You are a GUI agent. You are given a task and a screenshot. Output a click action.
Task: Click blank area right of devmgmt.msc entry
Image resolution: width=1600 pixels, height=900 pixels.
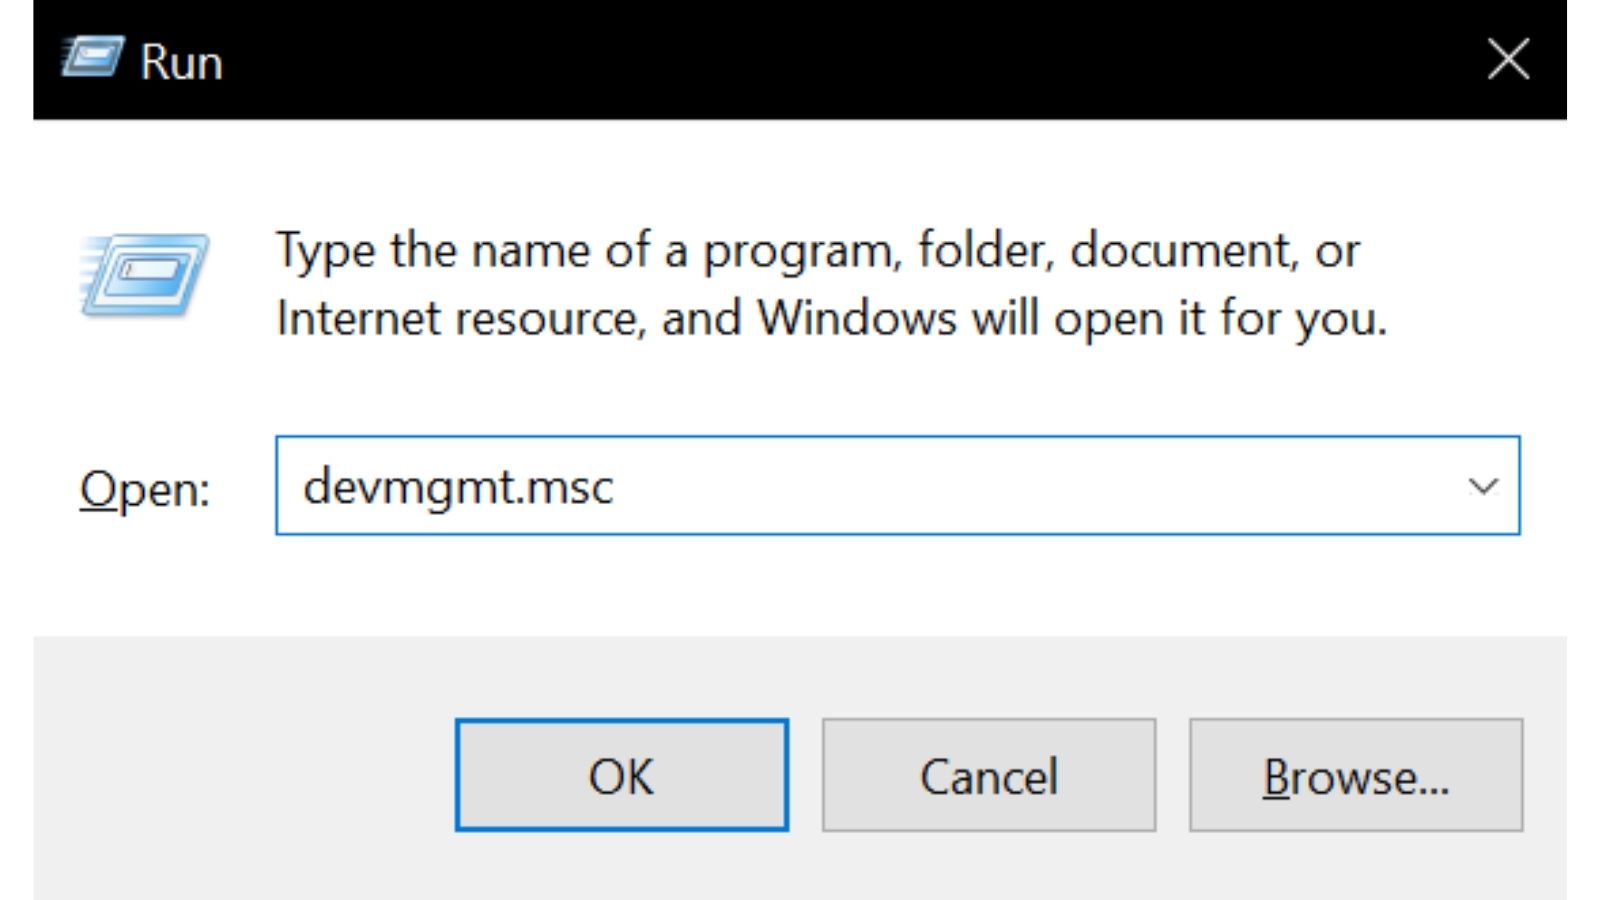click(1030, 487)
